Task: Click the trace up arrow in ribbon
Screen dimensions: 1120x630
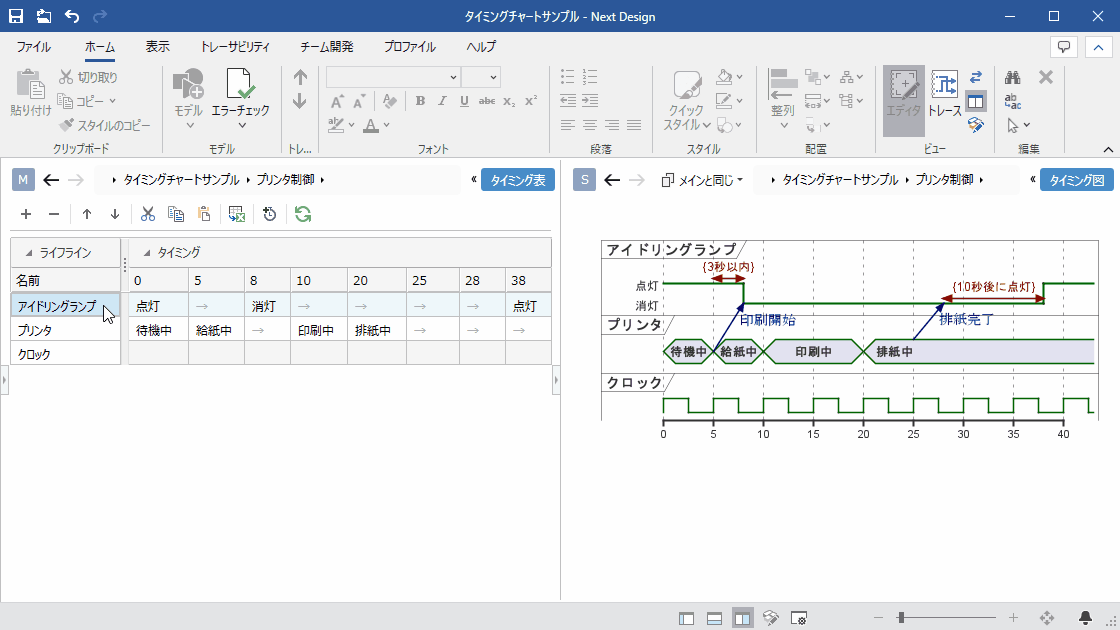Action: click(x=300, y=77)
